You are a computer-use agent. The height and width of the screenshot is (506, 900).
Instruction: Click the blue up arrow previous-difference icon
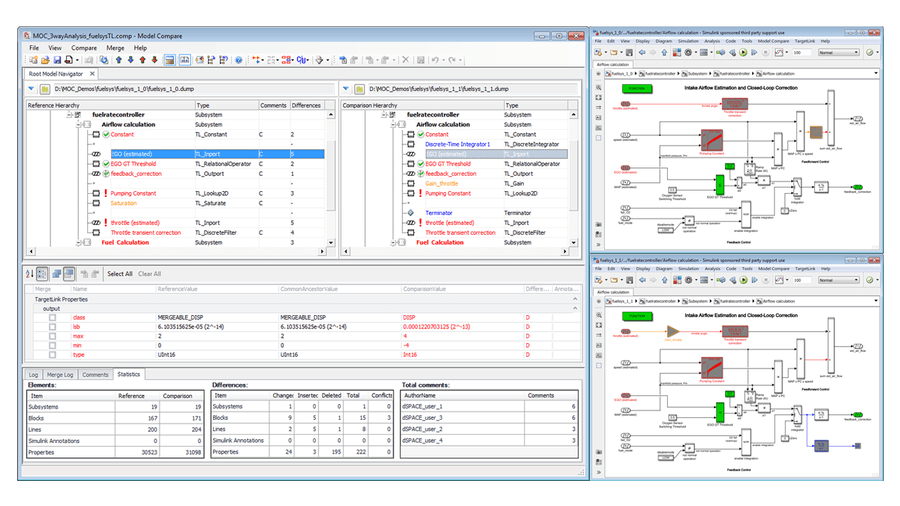point(119,60)
